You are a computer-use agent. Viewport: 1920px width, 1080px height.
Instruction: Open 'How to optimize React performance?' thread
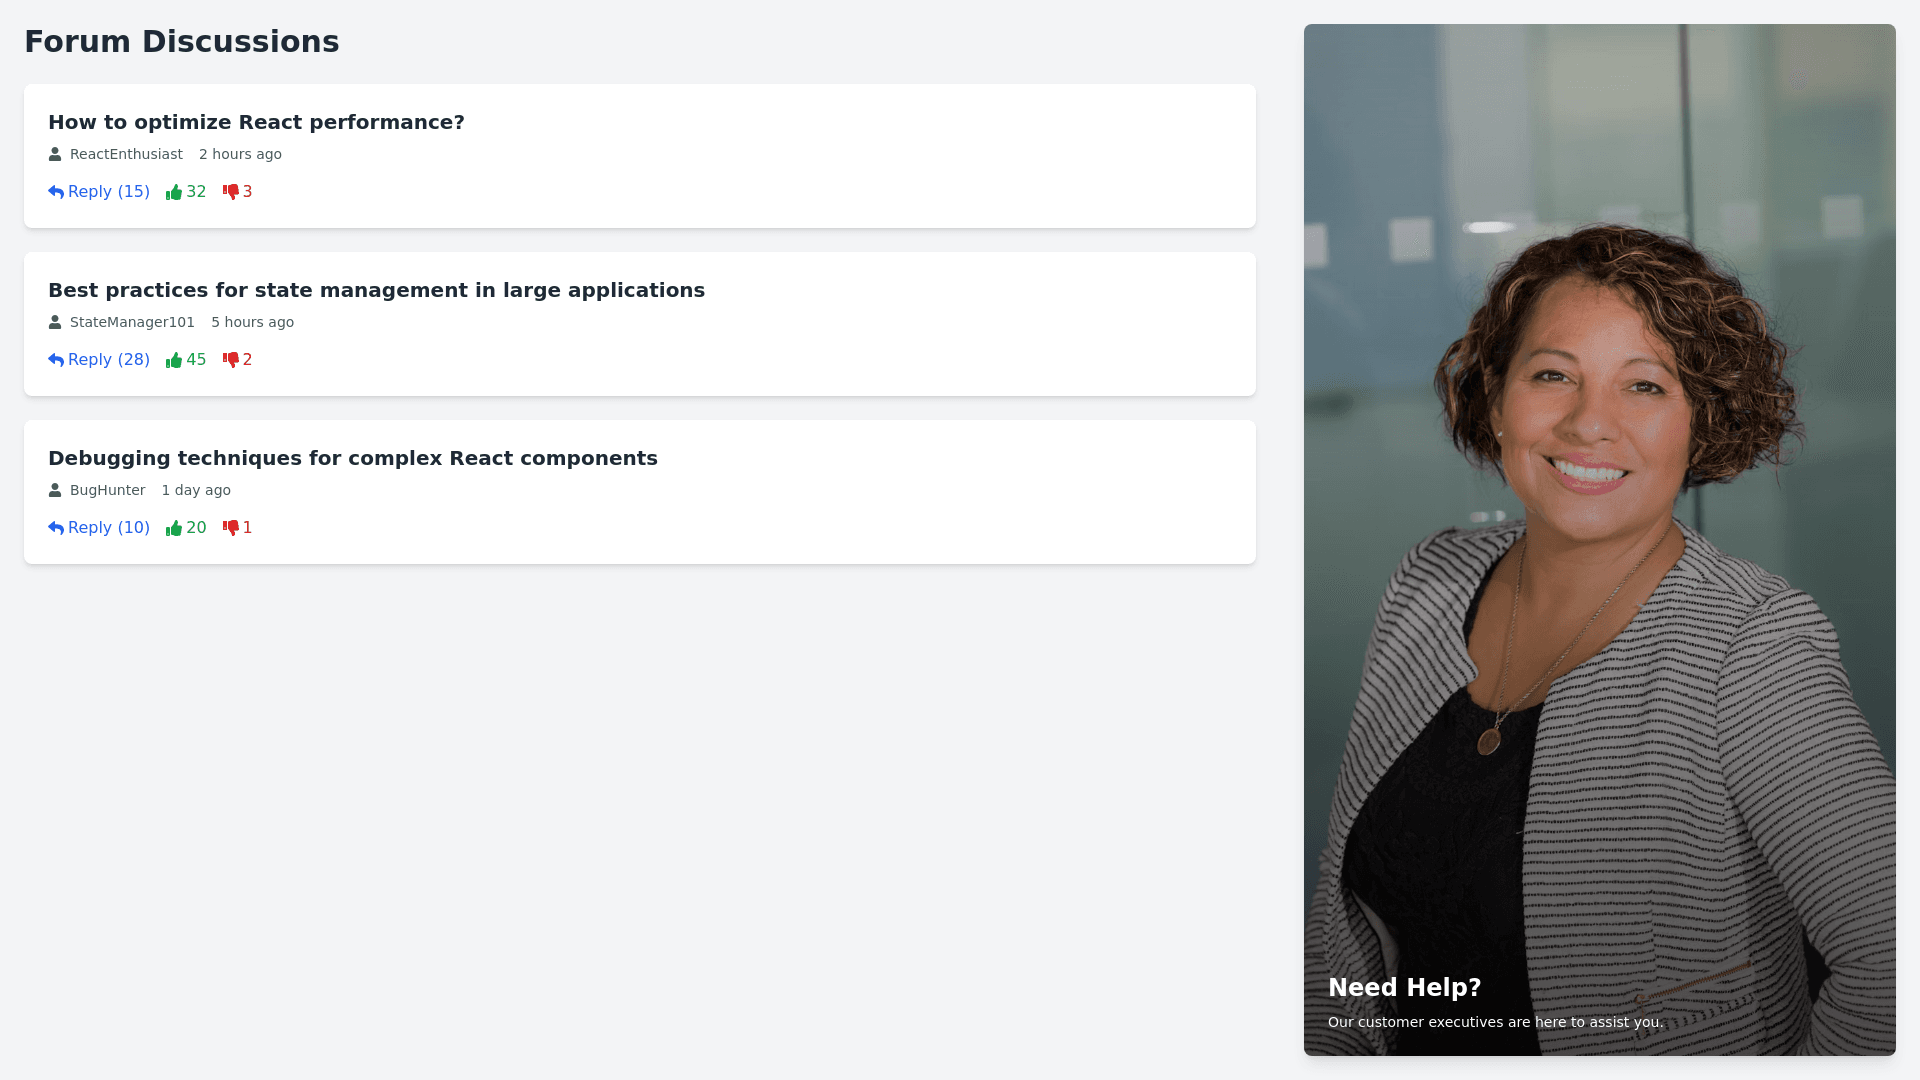(x=256, y=122)
